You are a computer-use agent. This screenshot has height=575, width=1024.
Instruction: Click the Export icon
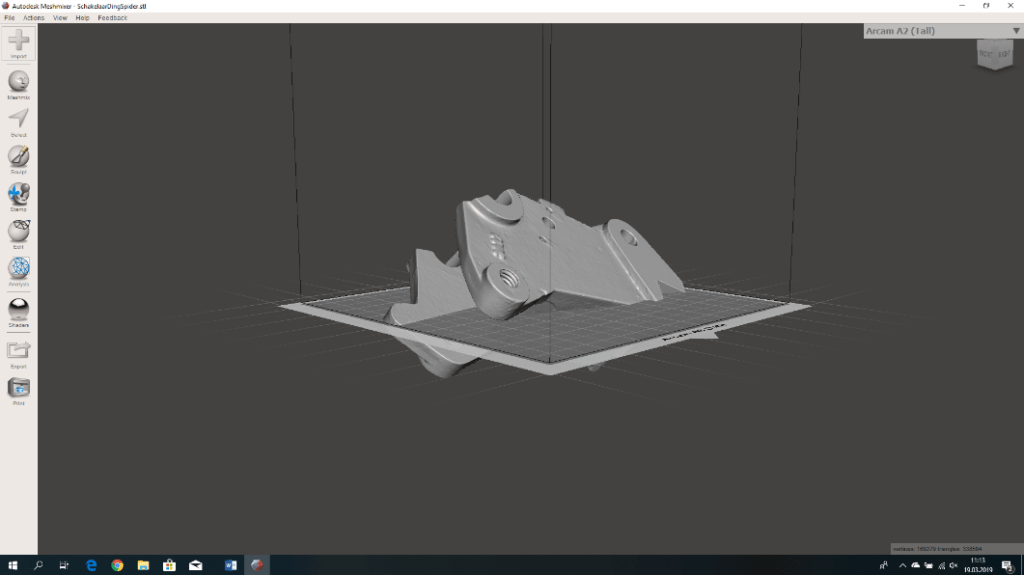click(x=18, y=350)
